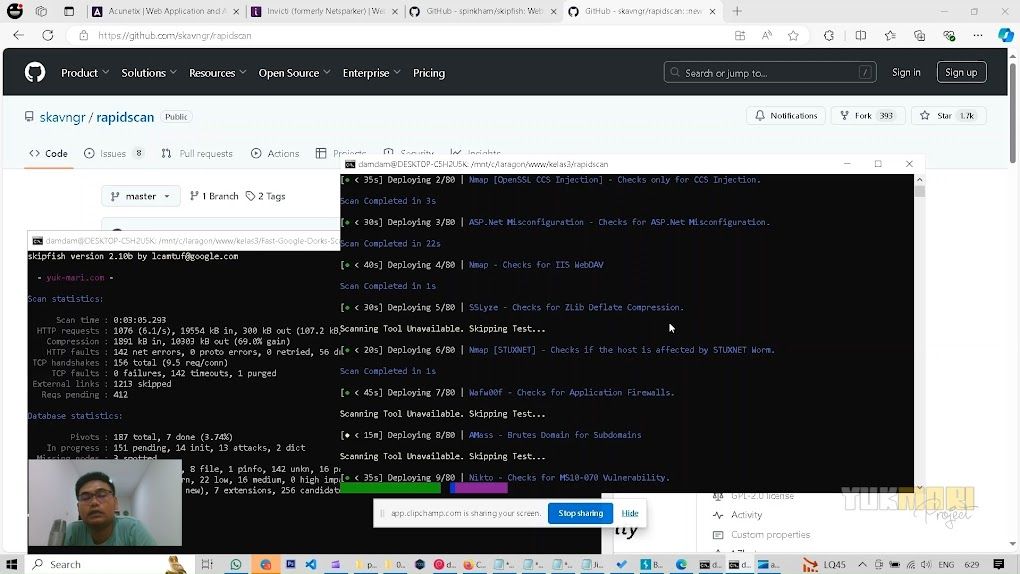The width and height of the screenshot is (1020, 574).
Task: Go back with the browser back arrow
Action: 18,35
